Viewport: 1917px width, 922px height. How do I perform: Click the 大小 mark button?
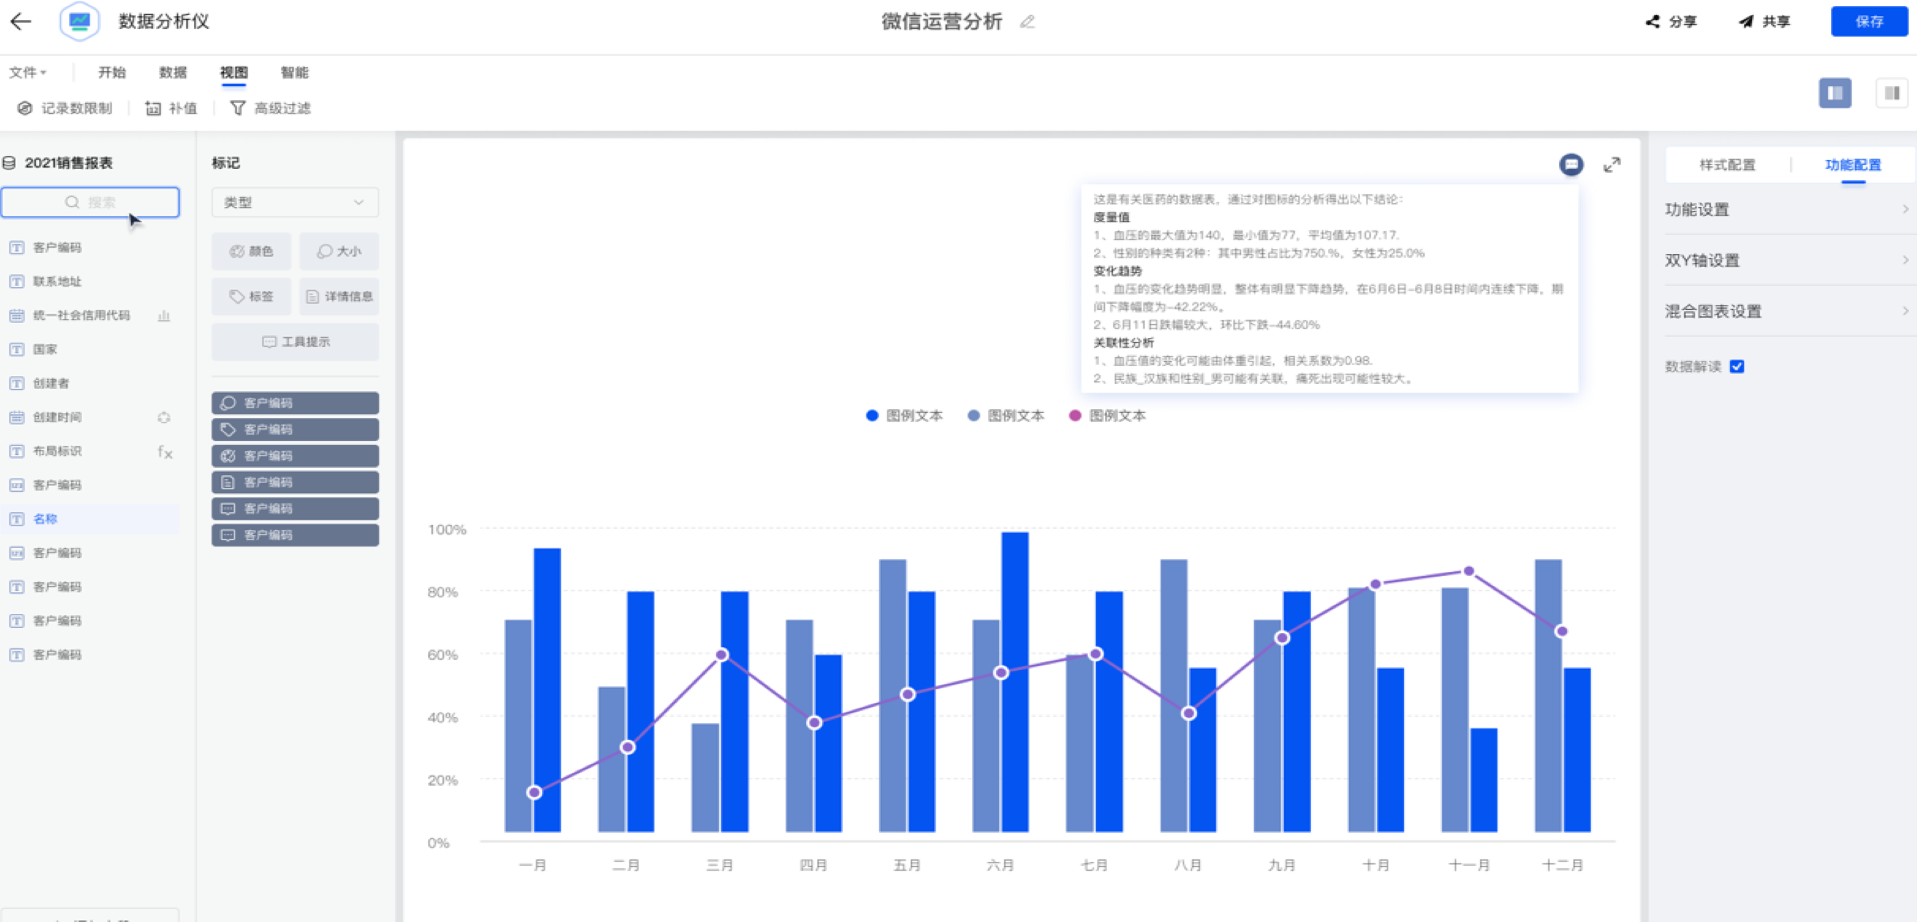coord(339,251)
